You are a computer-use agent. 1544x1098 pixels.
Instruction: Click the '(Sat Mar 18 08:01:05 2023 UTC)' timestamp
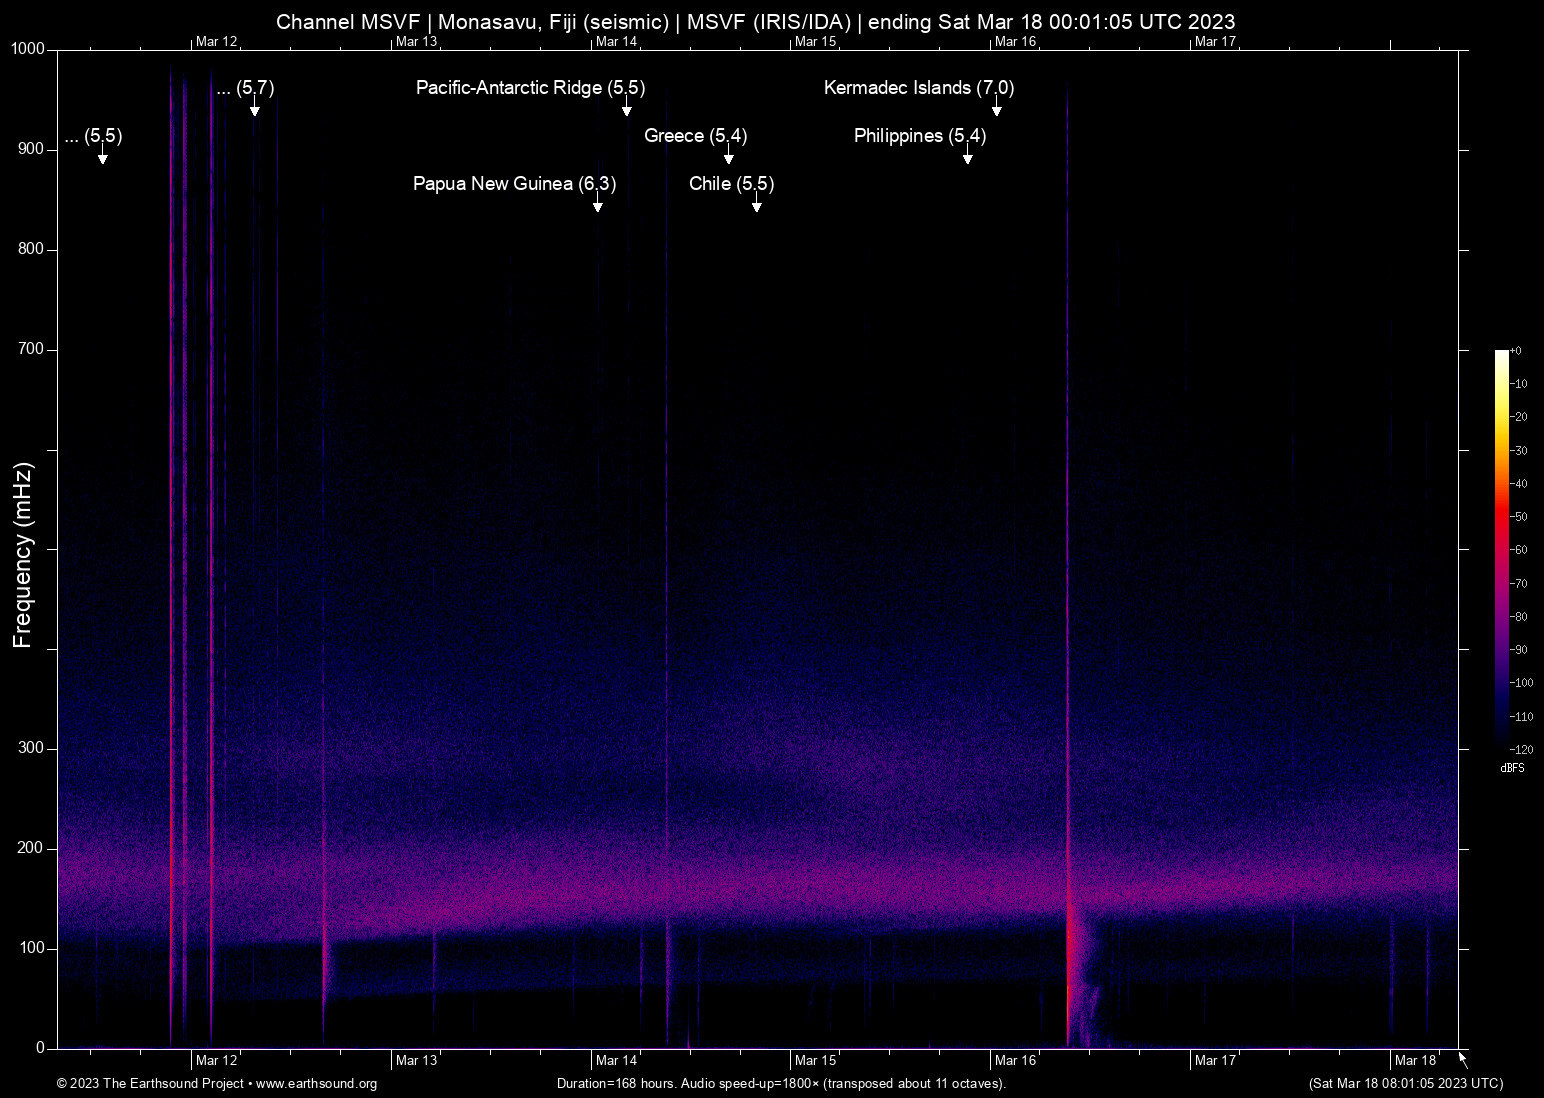1406,1084
